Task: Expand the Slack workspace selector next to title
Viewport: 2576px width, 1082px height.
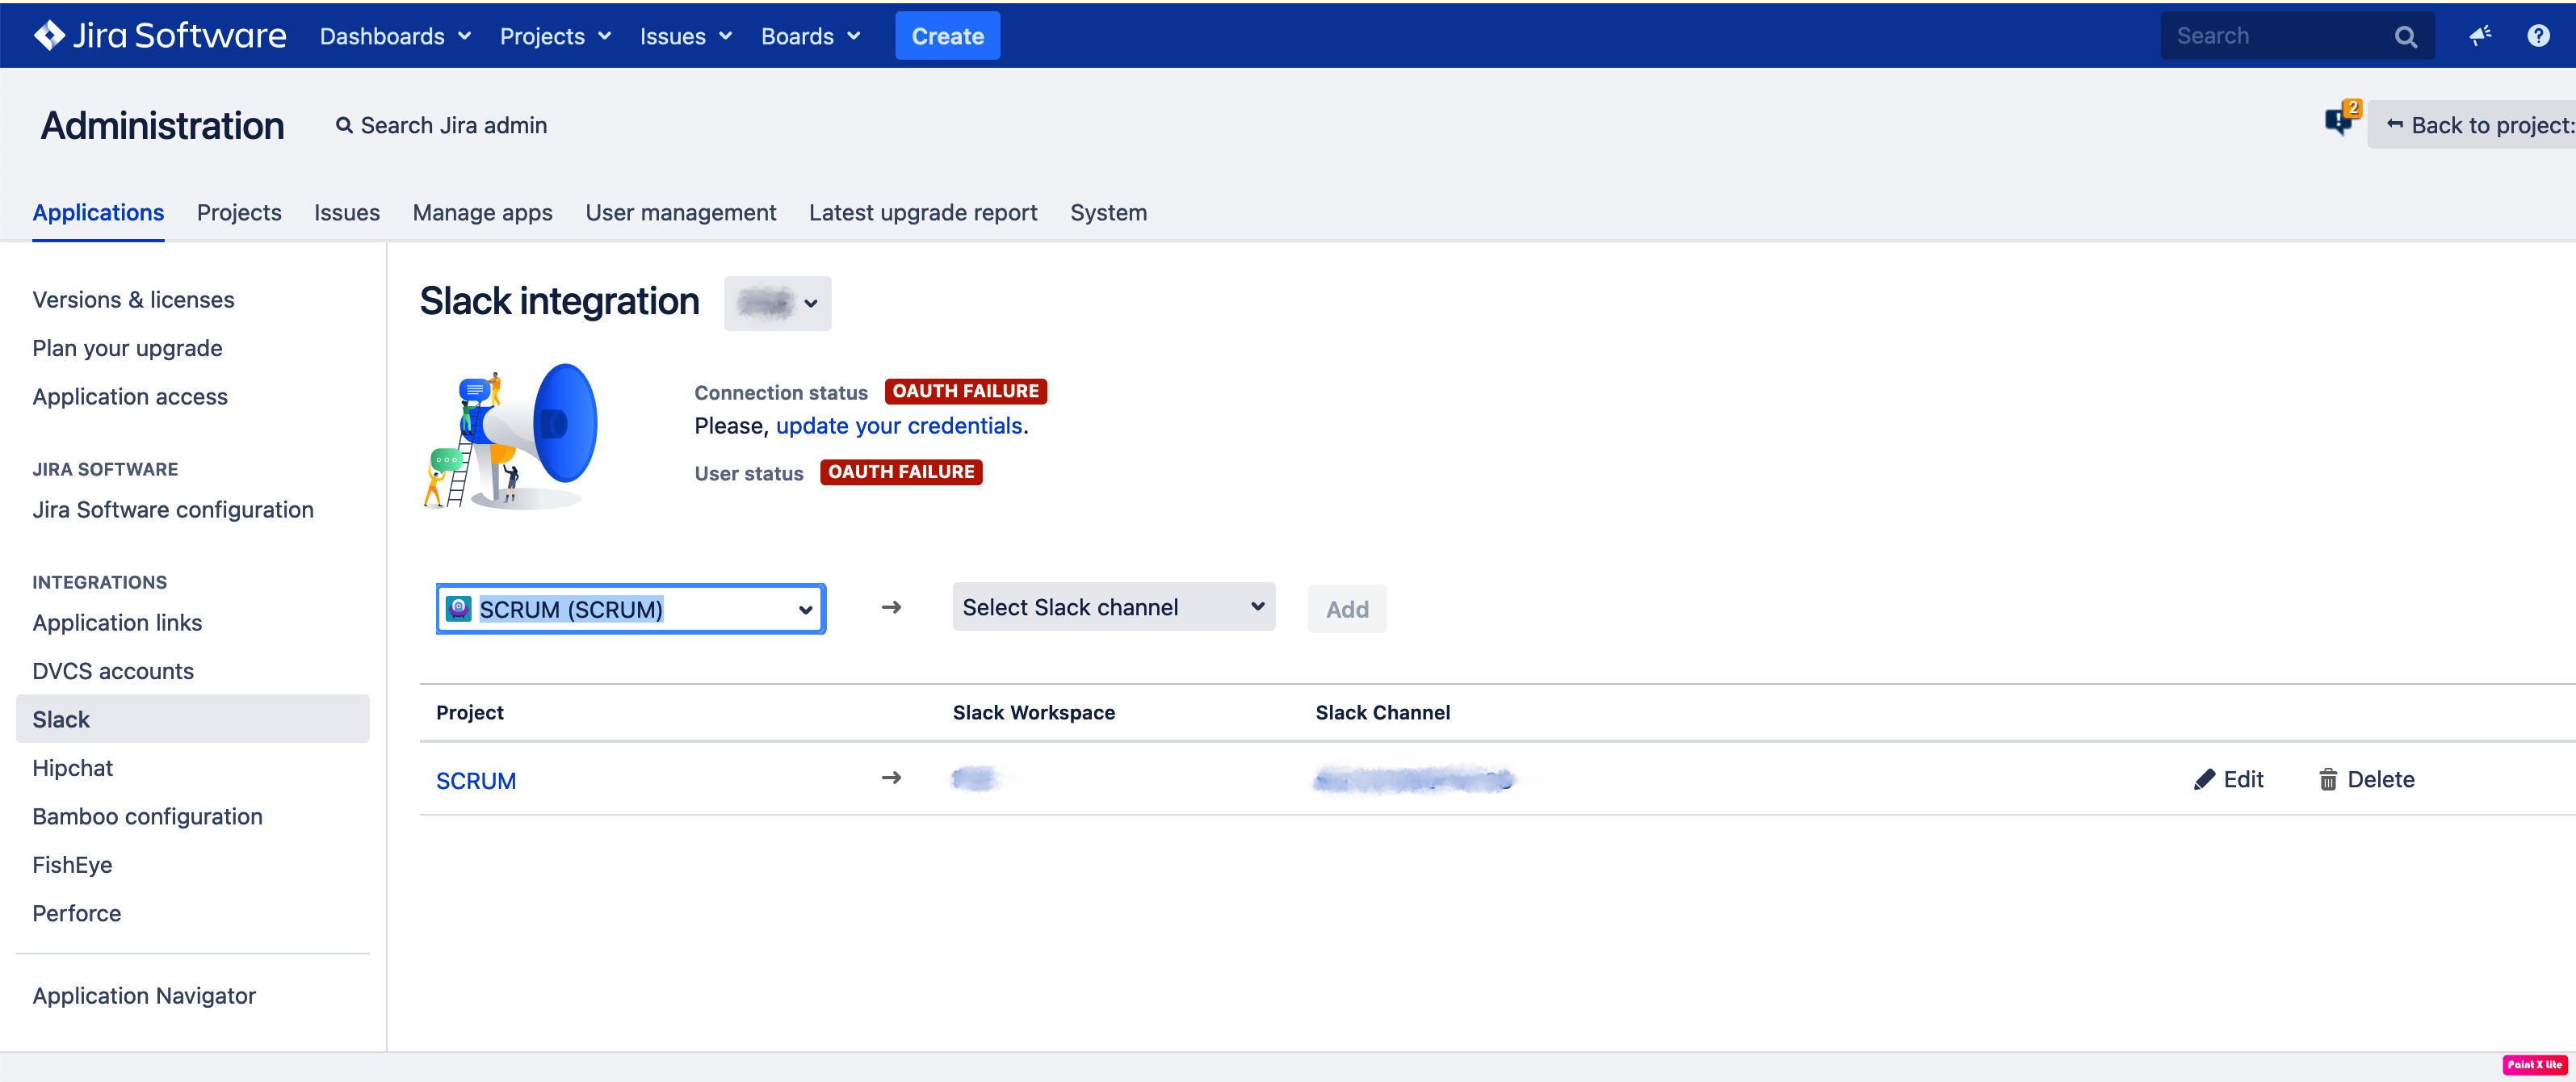Action: [x=777, y=303]
